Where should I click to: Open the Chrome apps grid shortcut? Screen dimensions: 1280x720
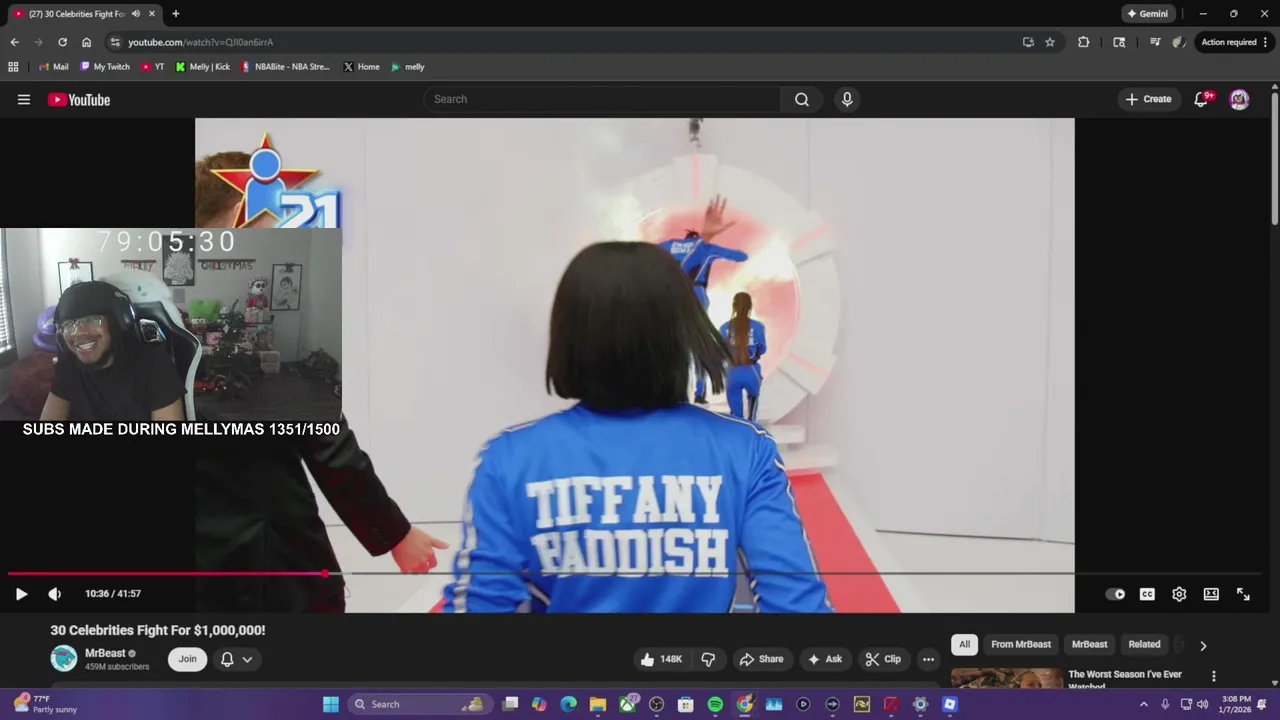tap(13, 67)
